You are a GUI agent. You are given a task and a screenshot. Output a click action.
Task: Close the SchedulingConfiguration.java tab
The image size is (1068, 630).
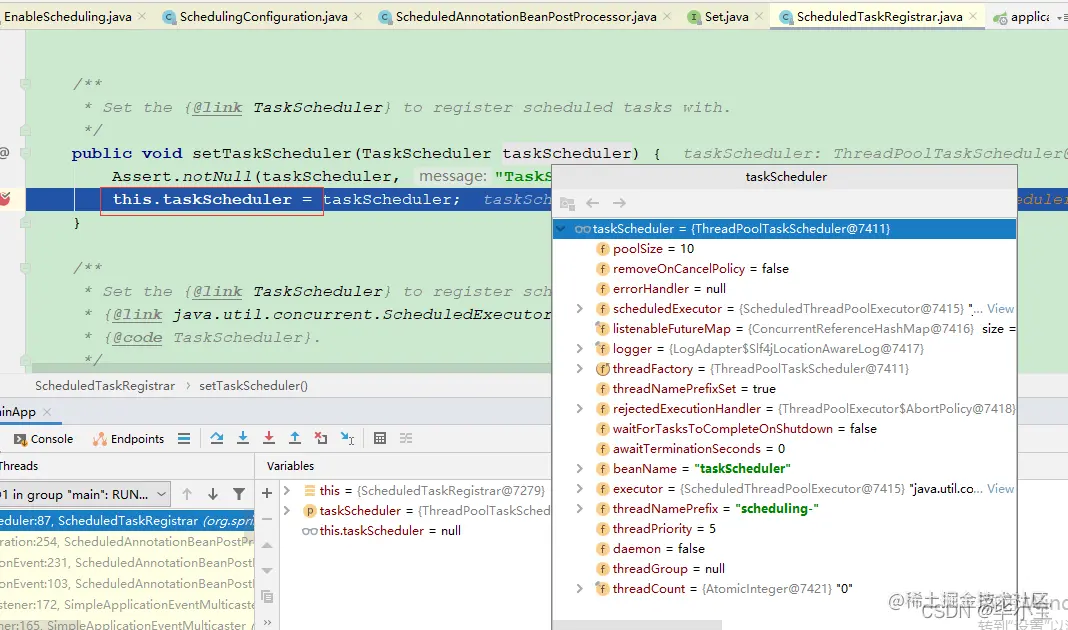click(358, 16)
